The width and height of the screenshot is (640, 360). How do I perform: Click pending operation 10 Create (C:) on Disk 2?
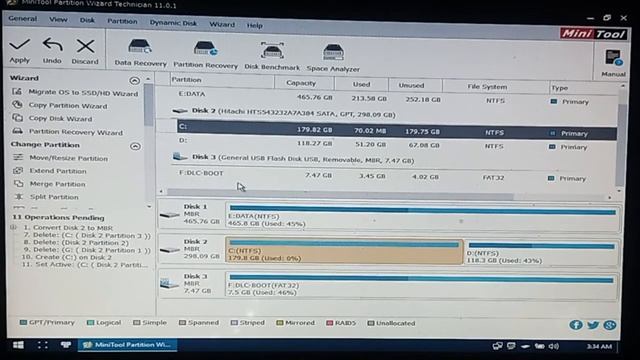pyautogui.click(x=66, y=257)
